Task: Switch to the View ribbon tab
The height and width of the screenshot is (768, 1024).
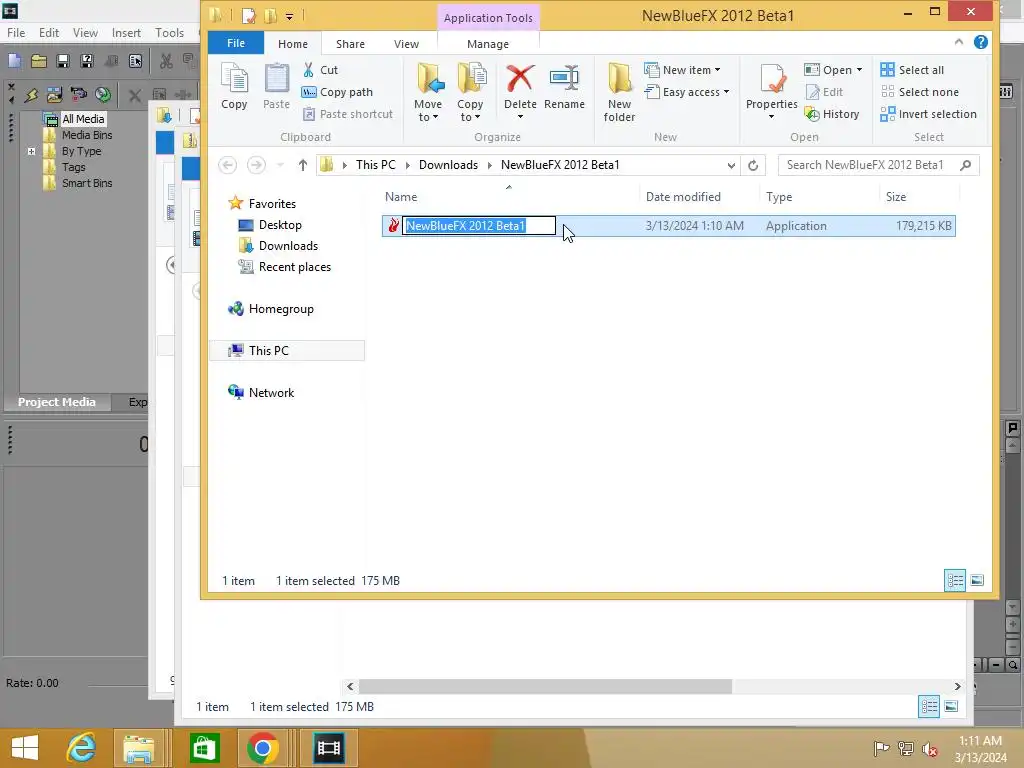Action: click(x=406, y=44)
